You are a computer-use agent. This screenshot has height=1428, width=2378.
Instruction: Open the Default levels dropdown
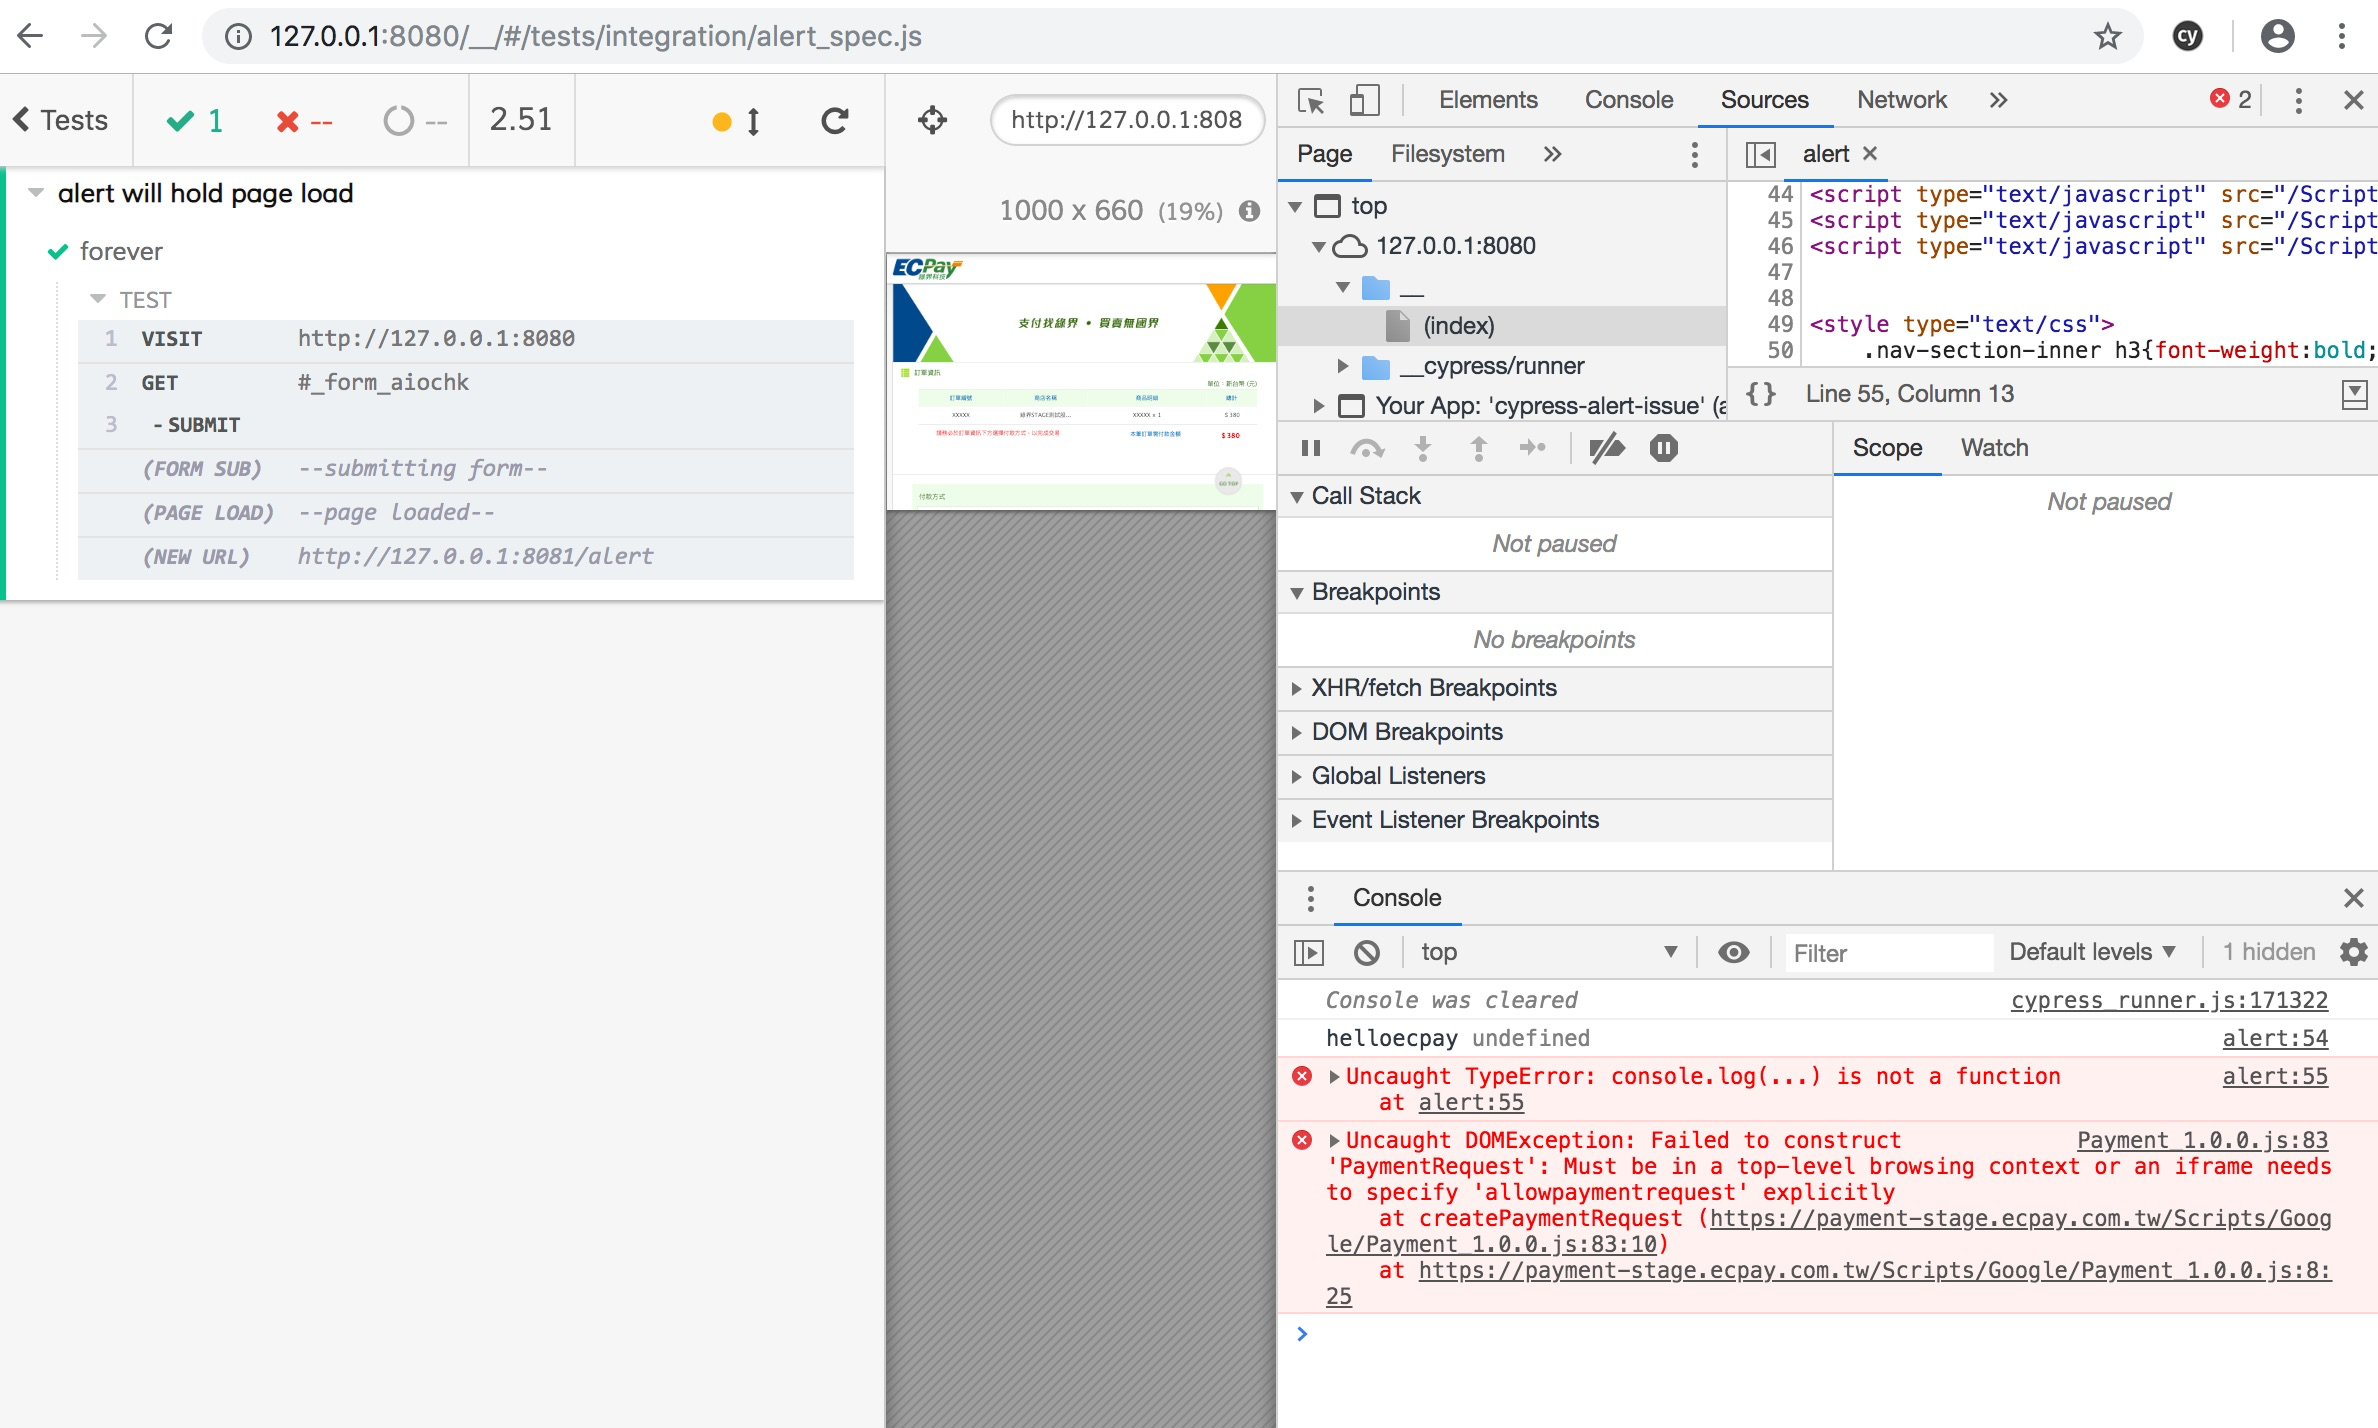2092,952
